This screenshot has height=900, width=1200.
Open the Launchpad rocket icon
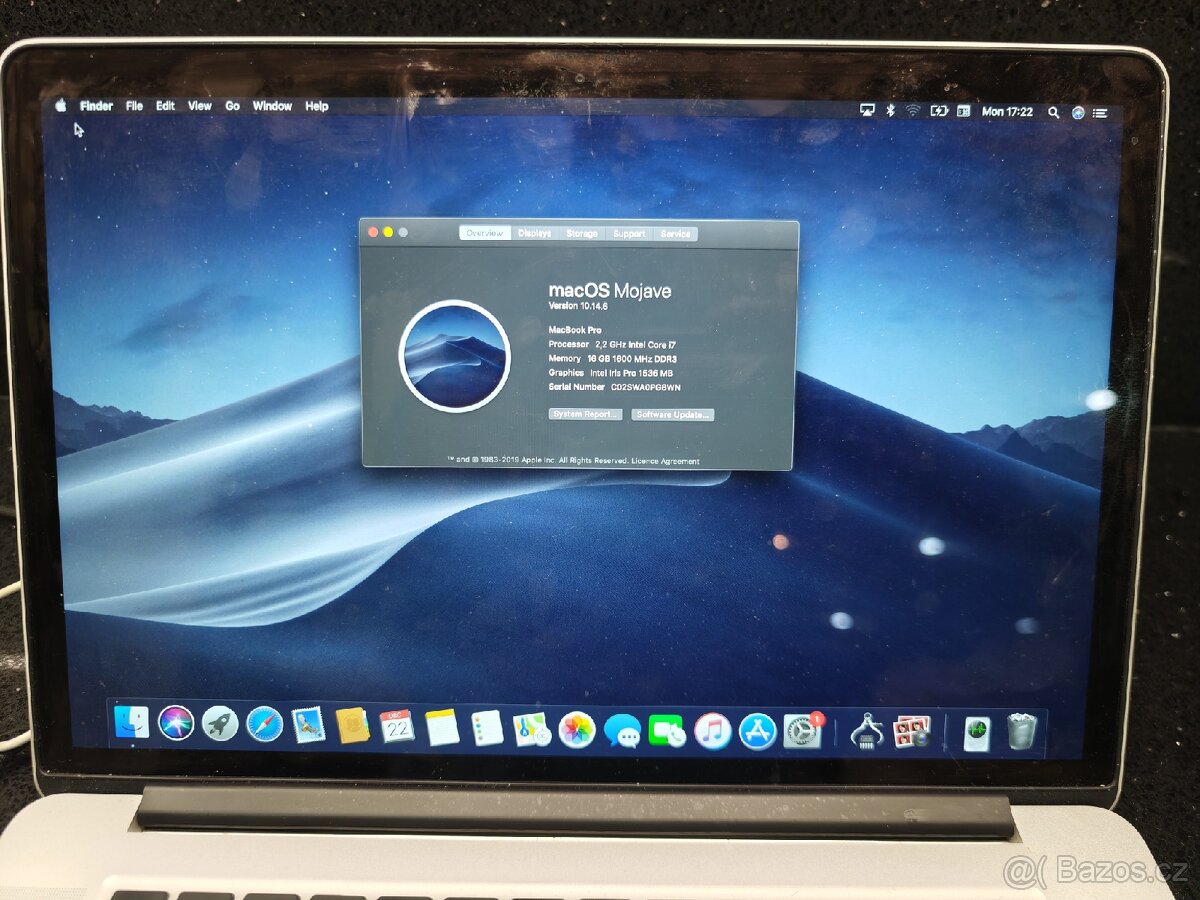click(220, 723)
